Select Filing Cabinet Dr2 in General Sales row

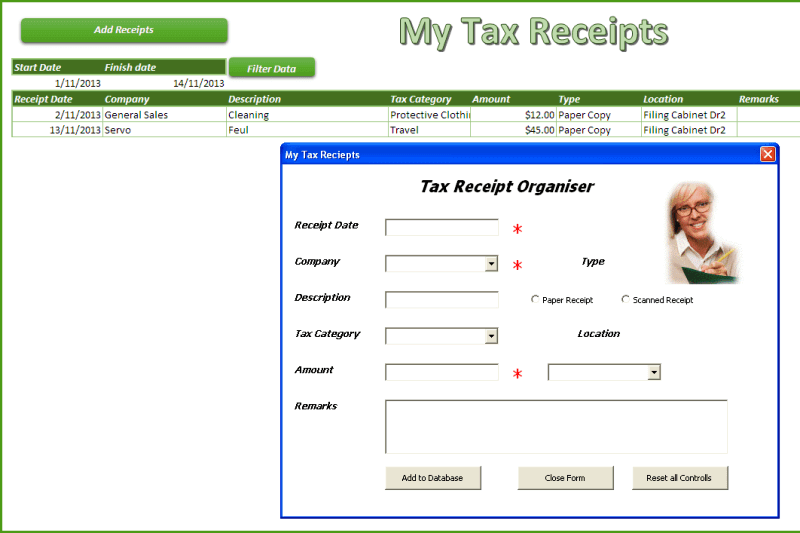[689, 115]
